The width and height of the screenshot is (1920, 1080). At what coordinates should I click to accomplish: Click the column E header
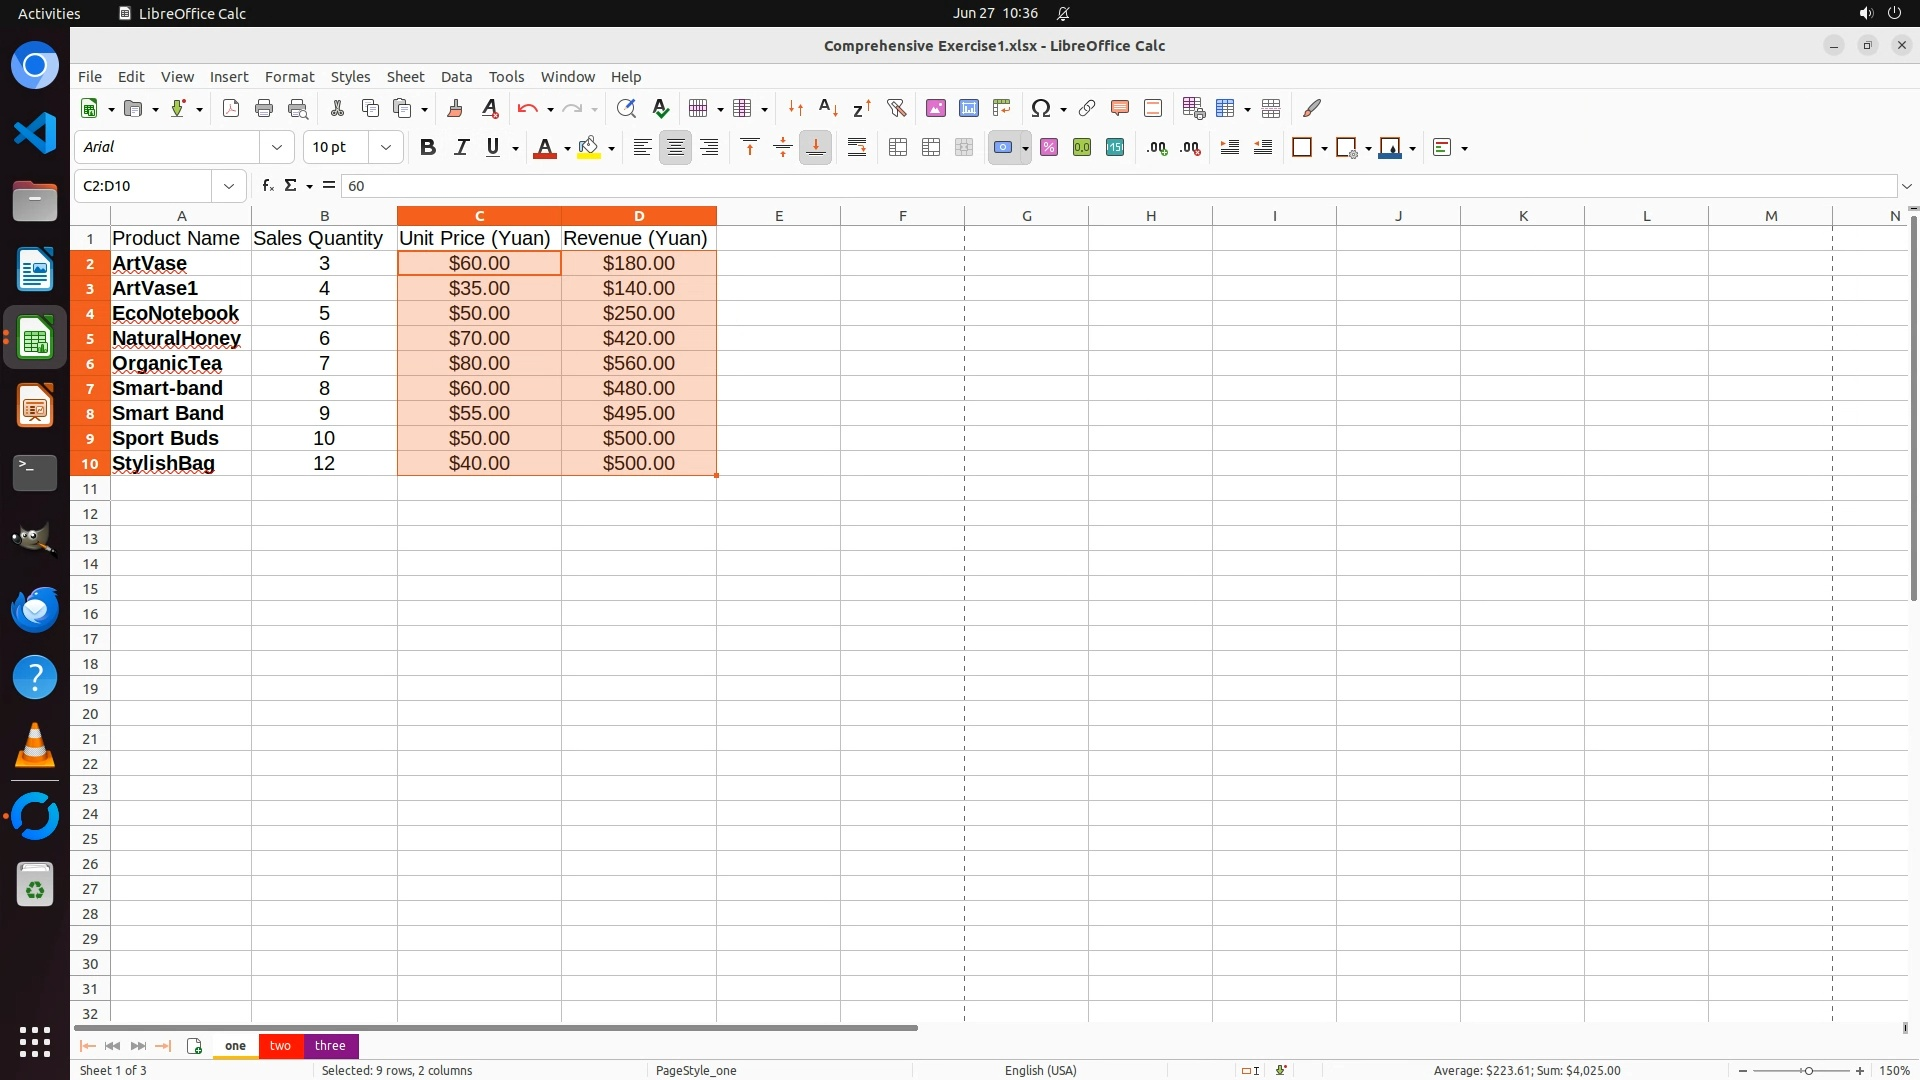pyautogui.click(x=778, y=216)
